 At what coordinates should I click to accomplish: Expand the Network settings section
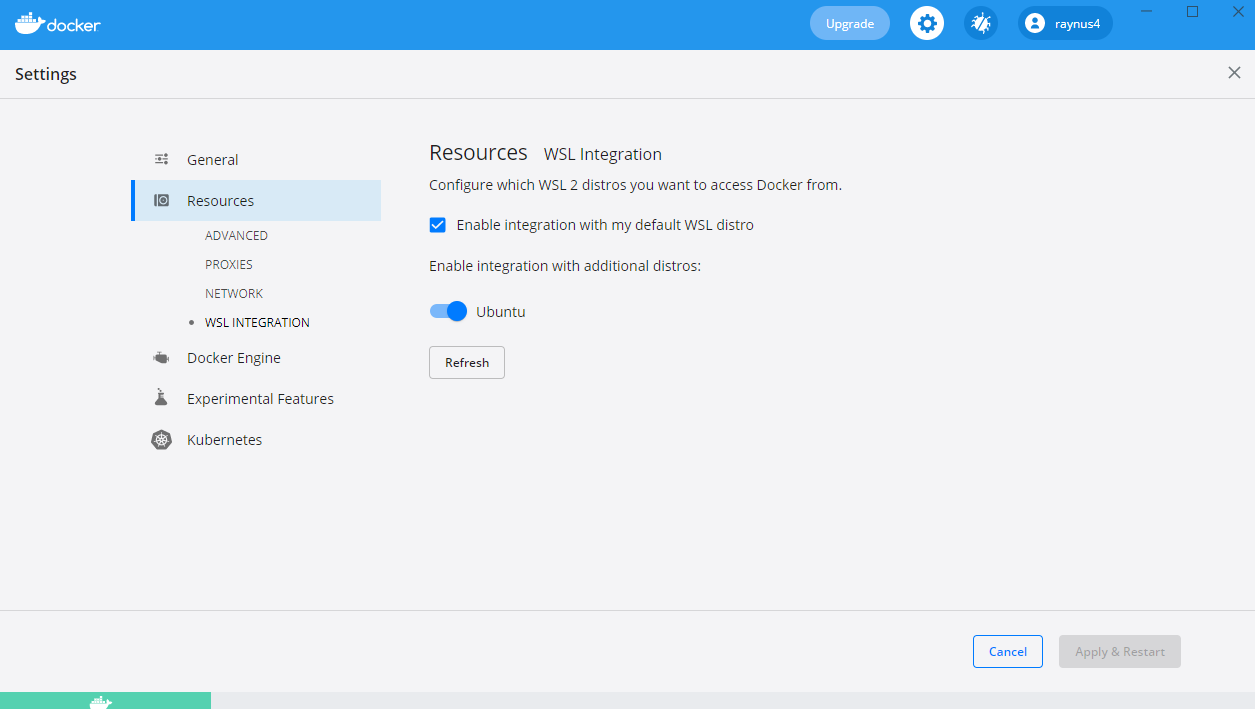(x=233, y=293)
